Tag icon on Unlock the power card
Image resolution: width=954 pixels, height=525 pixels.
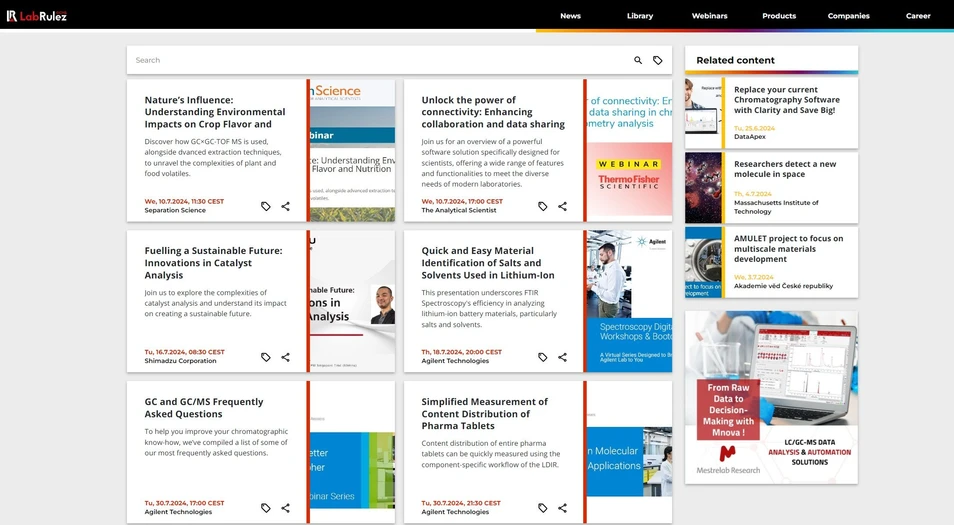pos(543,206)
